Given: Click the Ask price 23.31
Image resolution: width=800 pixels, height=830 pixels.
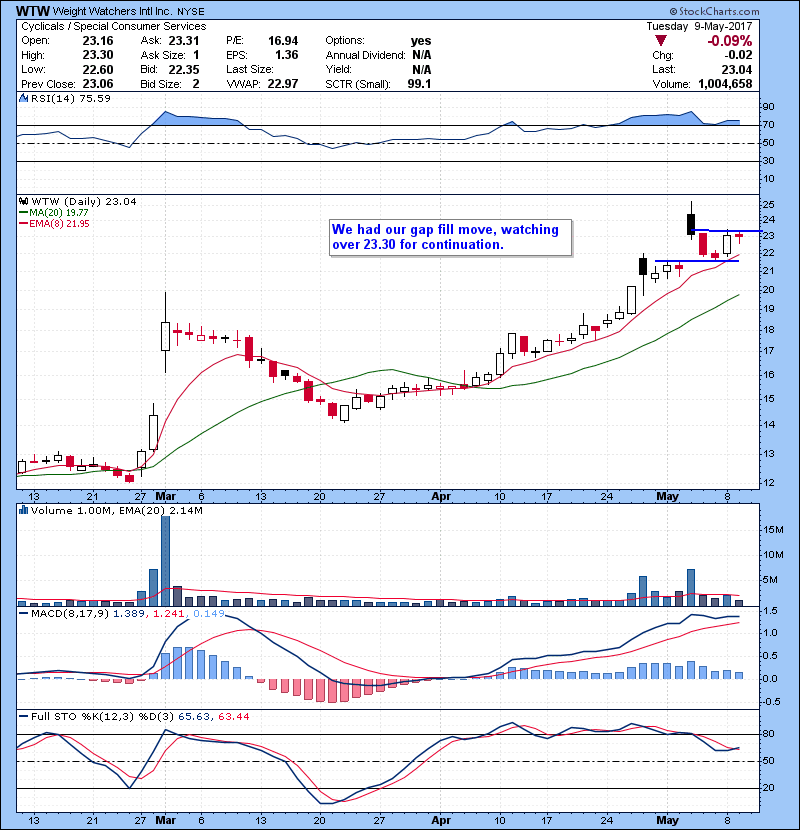Looking at the screenshot, I should [x=184, y=41].
